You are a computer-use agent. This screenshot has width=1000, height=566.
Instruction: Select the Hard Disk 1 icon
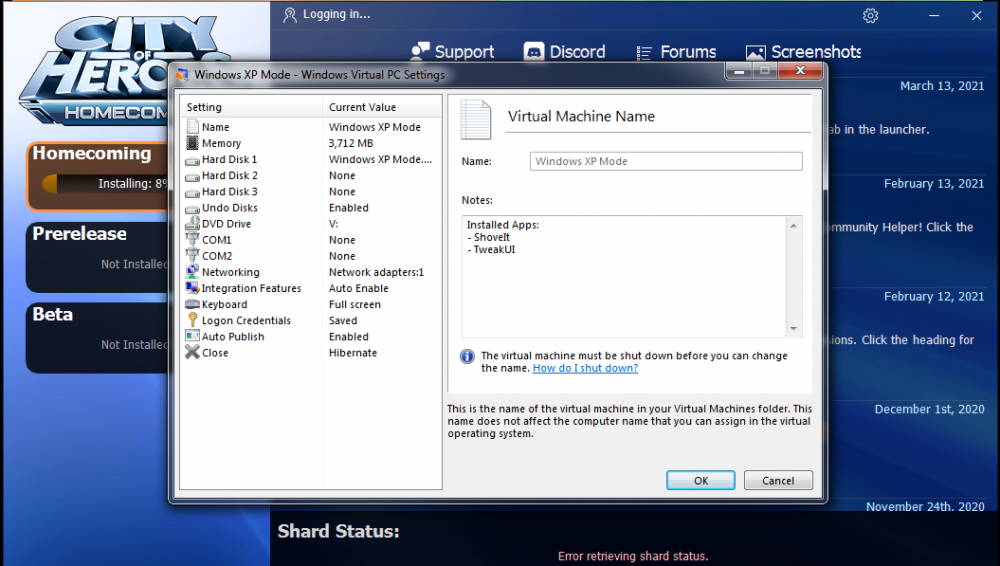point(193,160)
